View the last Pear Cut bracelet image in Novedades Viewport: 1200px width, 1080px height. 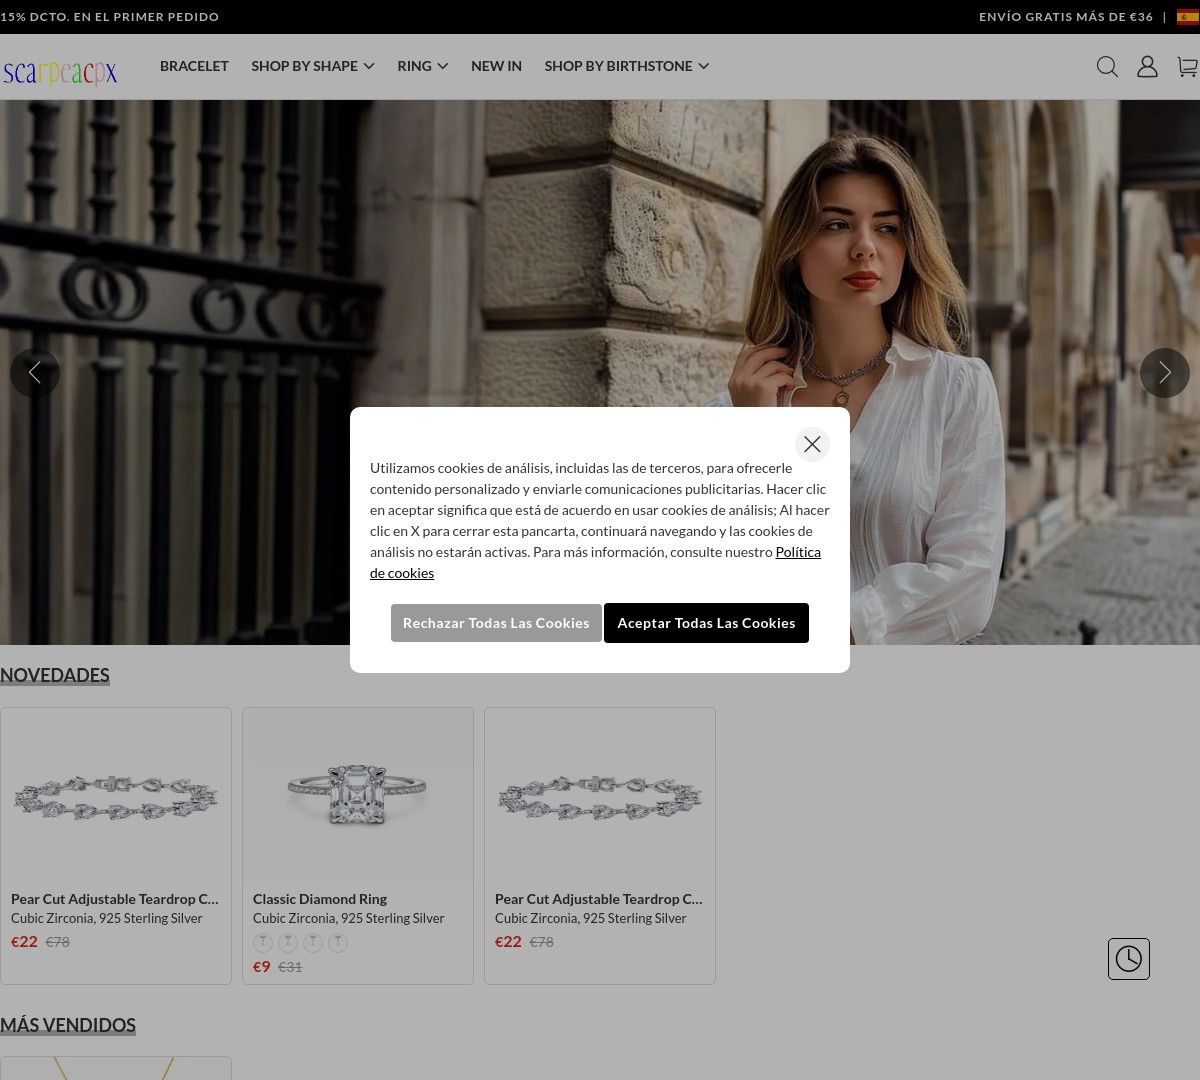pyautogui.click(x=600, y=795)
